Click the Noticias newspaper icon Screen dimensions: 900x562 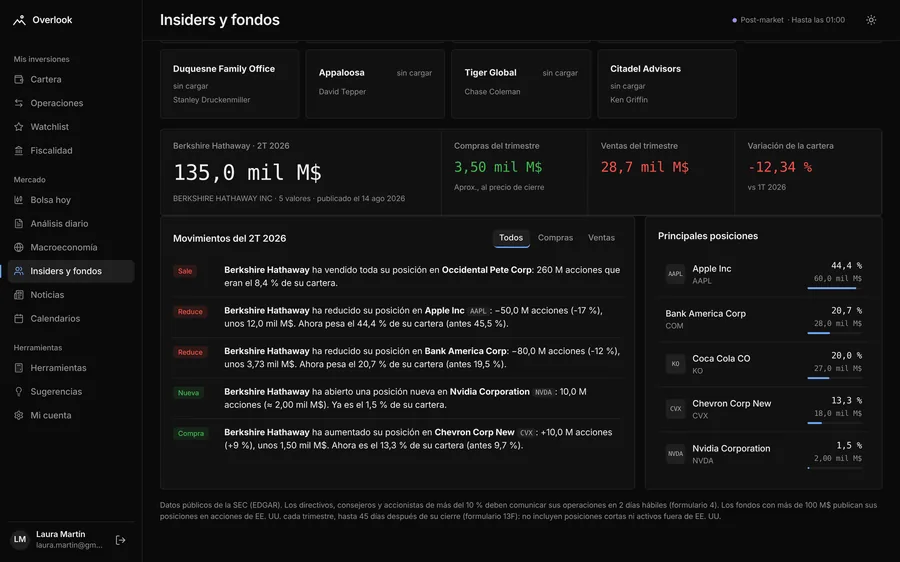pos(19,294)
